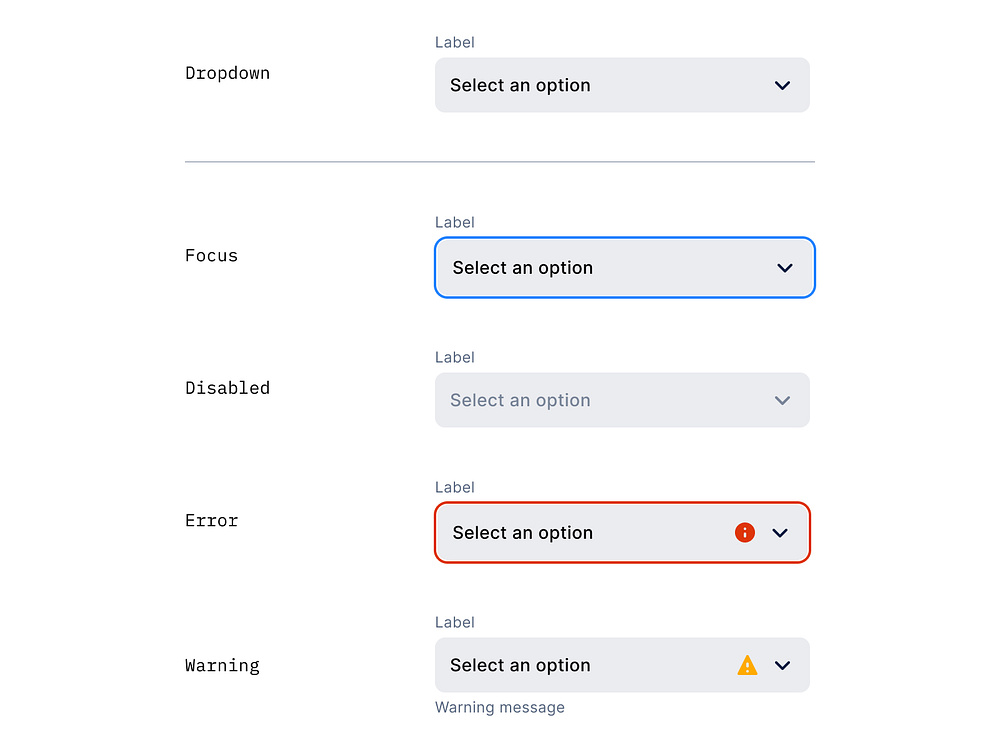
Task: Open the default Dropdown select control
Action: [x=600, y=85]
